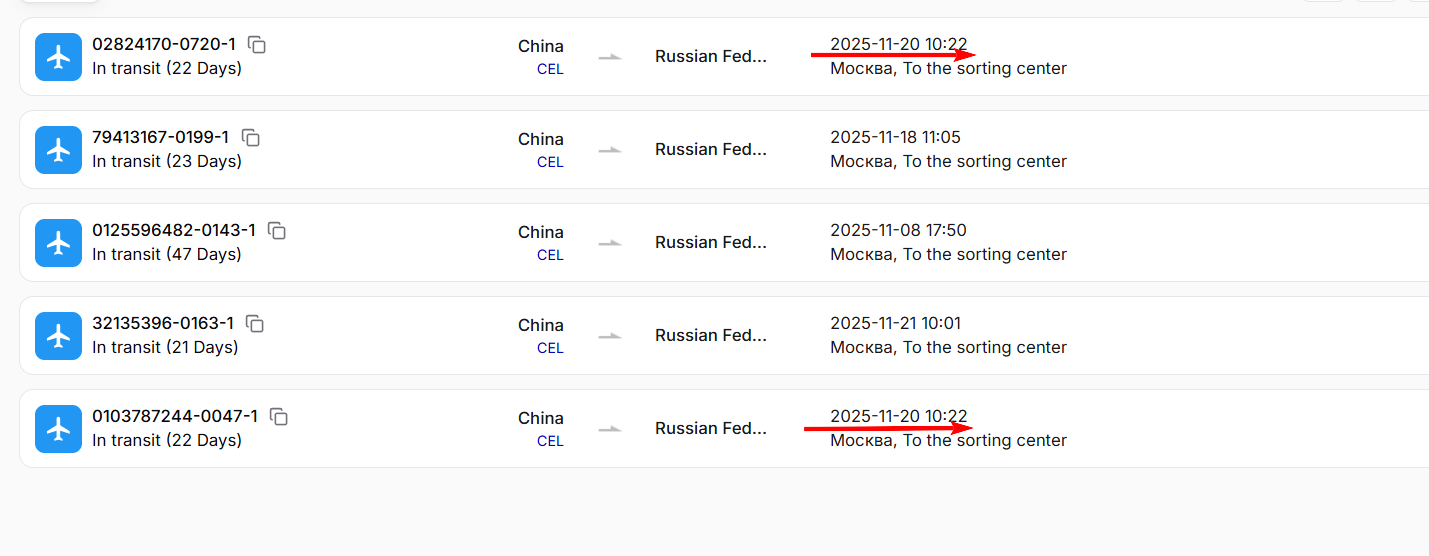The width and height of the screenshot is (1429, 556).
Task: Click airplane icon for parcel 79413167-0199-1
Action: tap(59, 150)
